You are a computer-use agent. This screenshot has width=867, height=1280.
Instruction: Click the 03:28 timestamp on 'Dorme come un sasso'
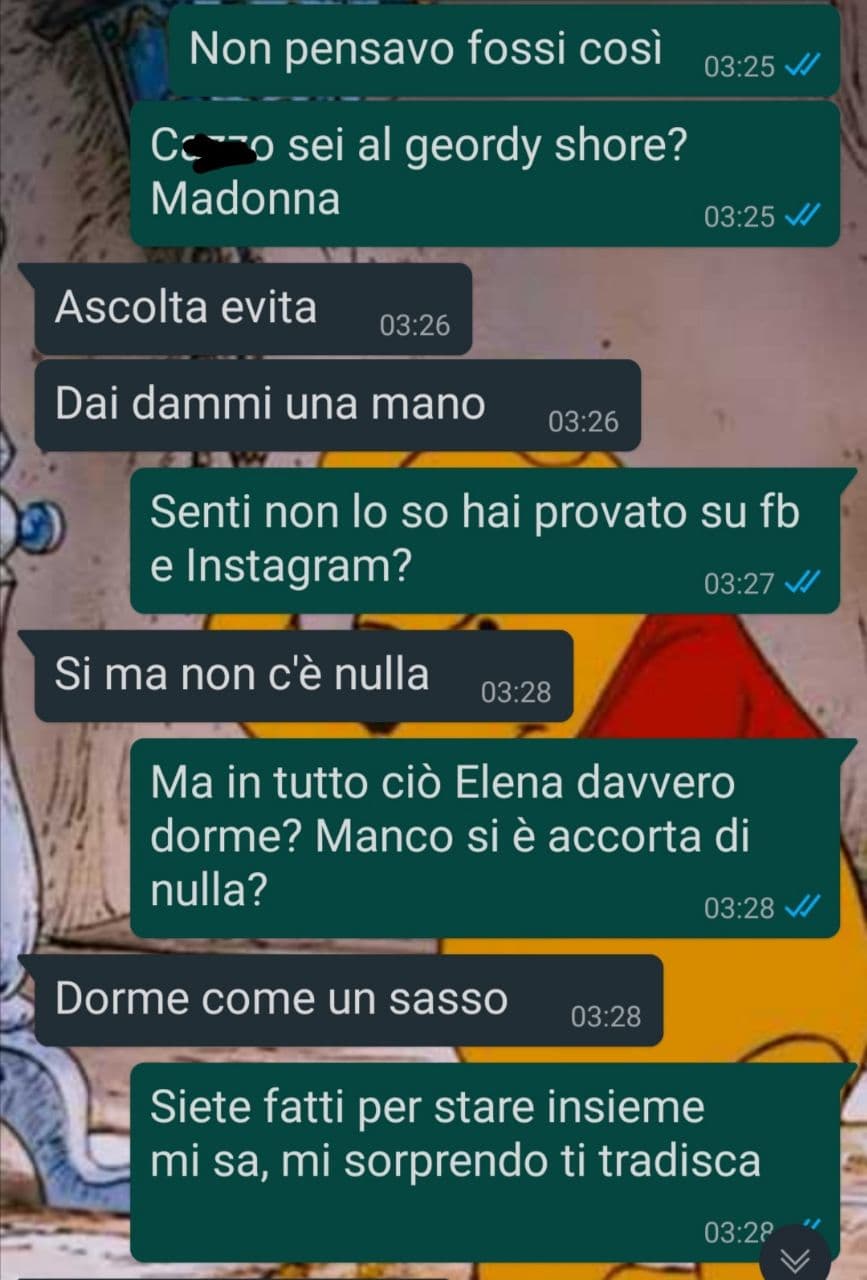point(606,1017)
